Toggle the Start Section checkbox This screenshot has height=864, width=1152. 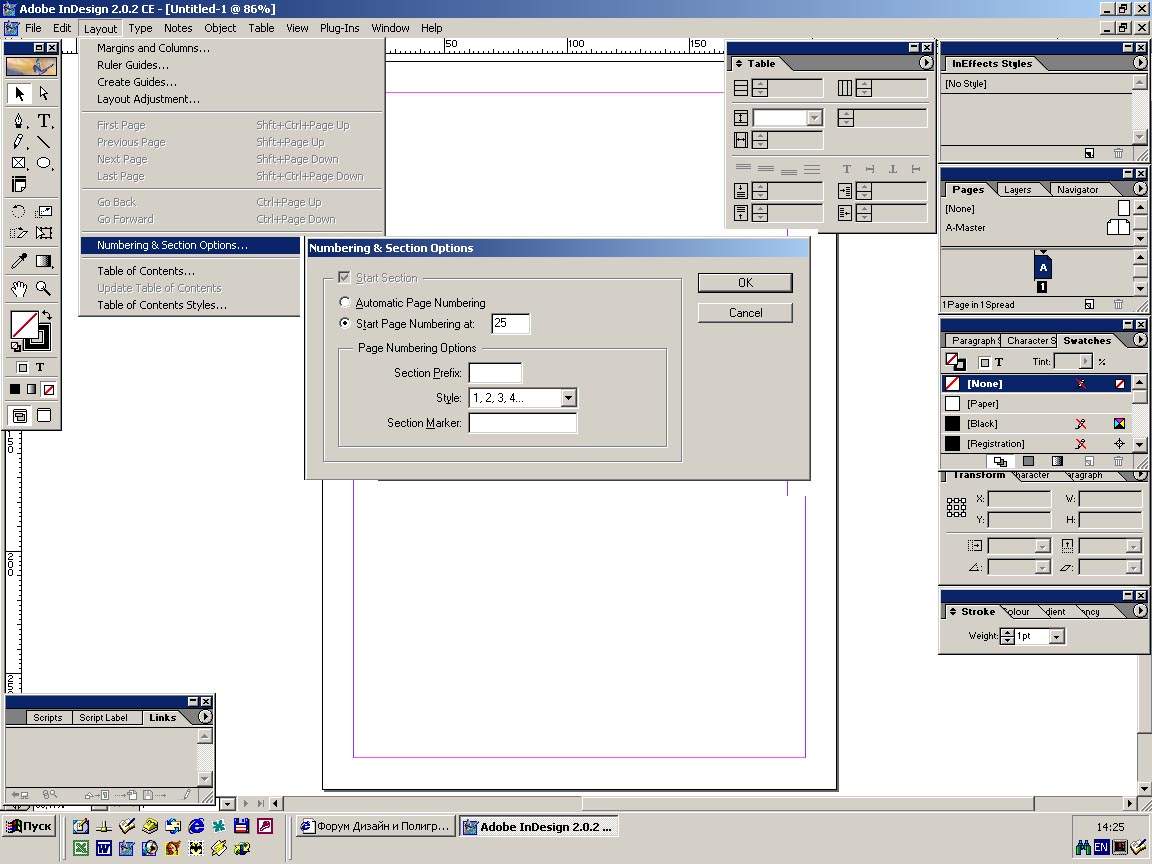coord(344,278)
